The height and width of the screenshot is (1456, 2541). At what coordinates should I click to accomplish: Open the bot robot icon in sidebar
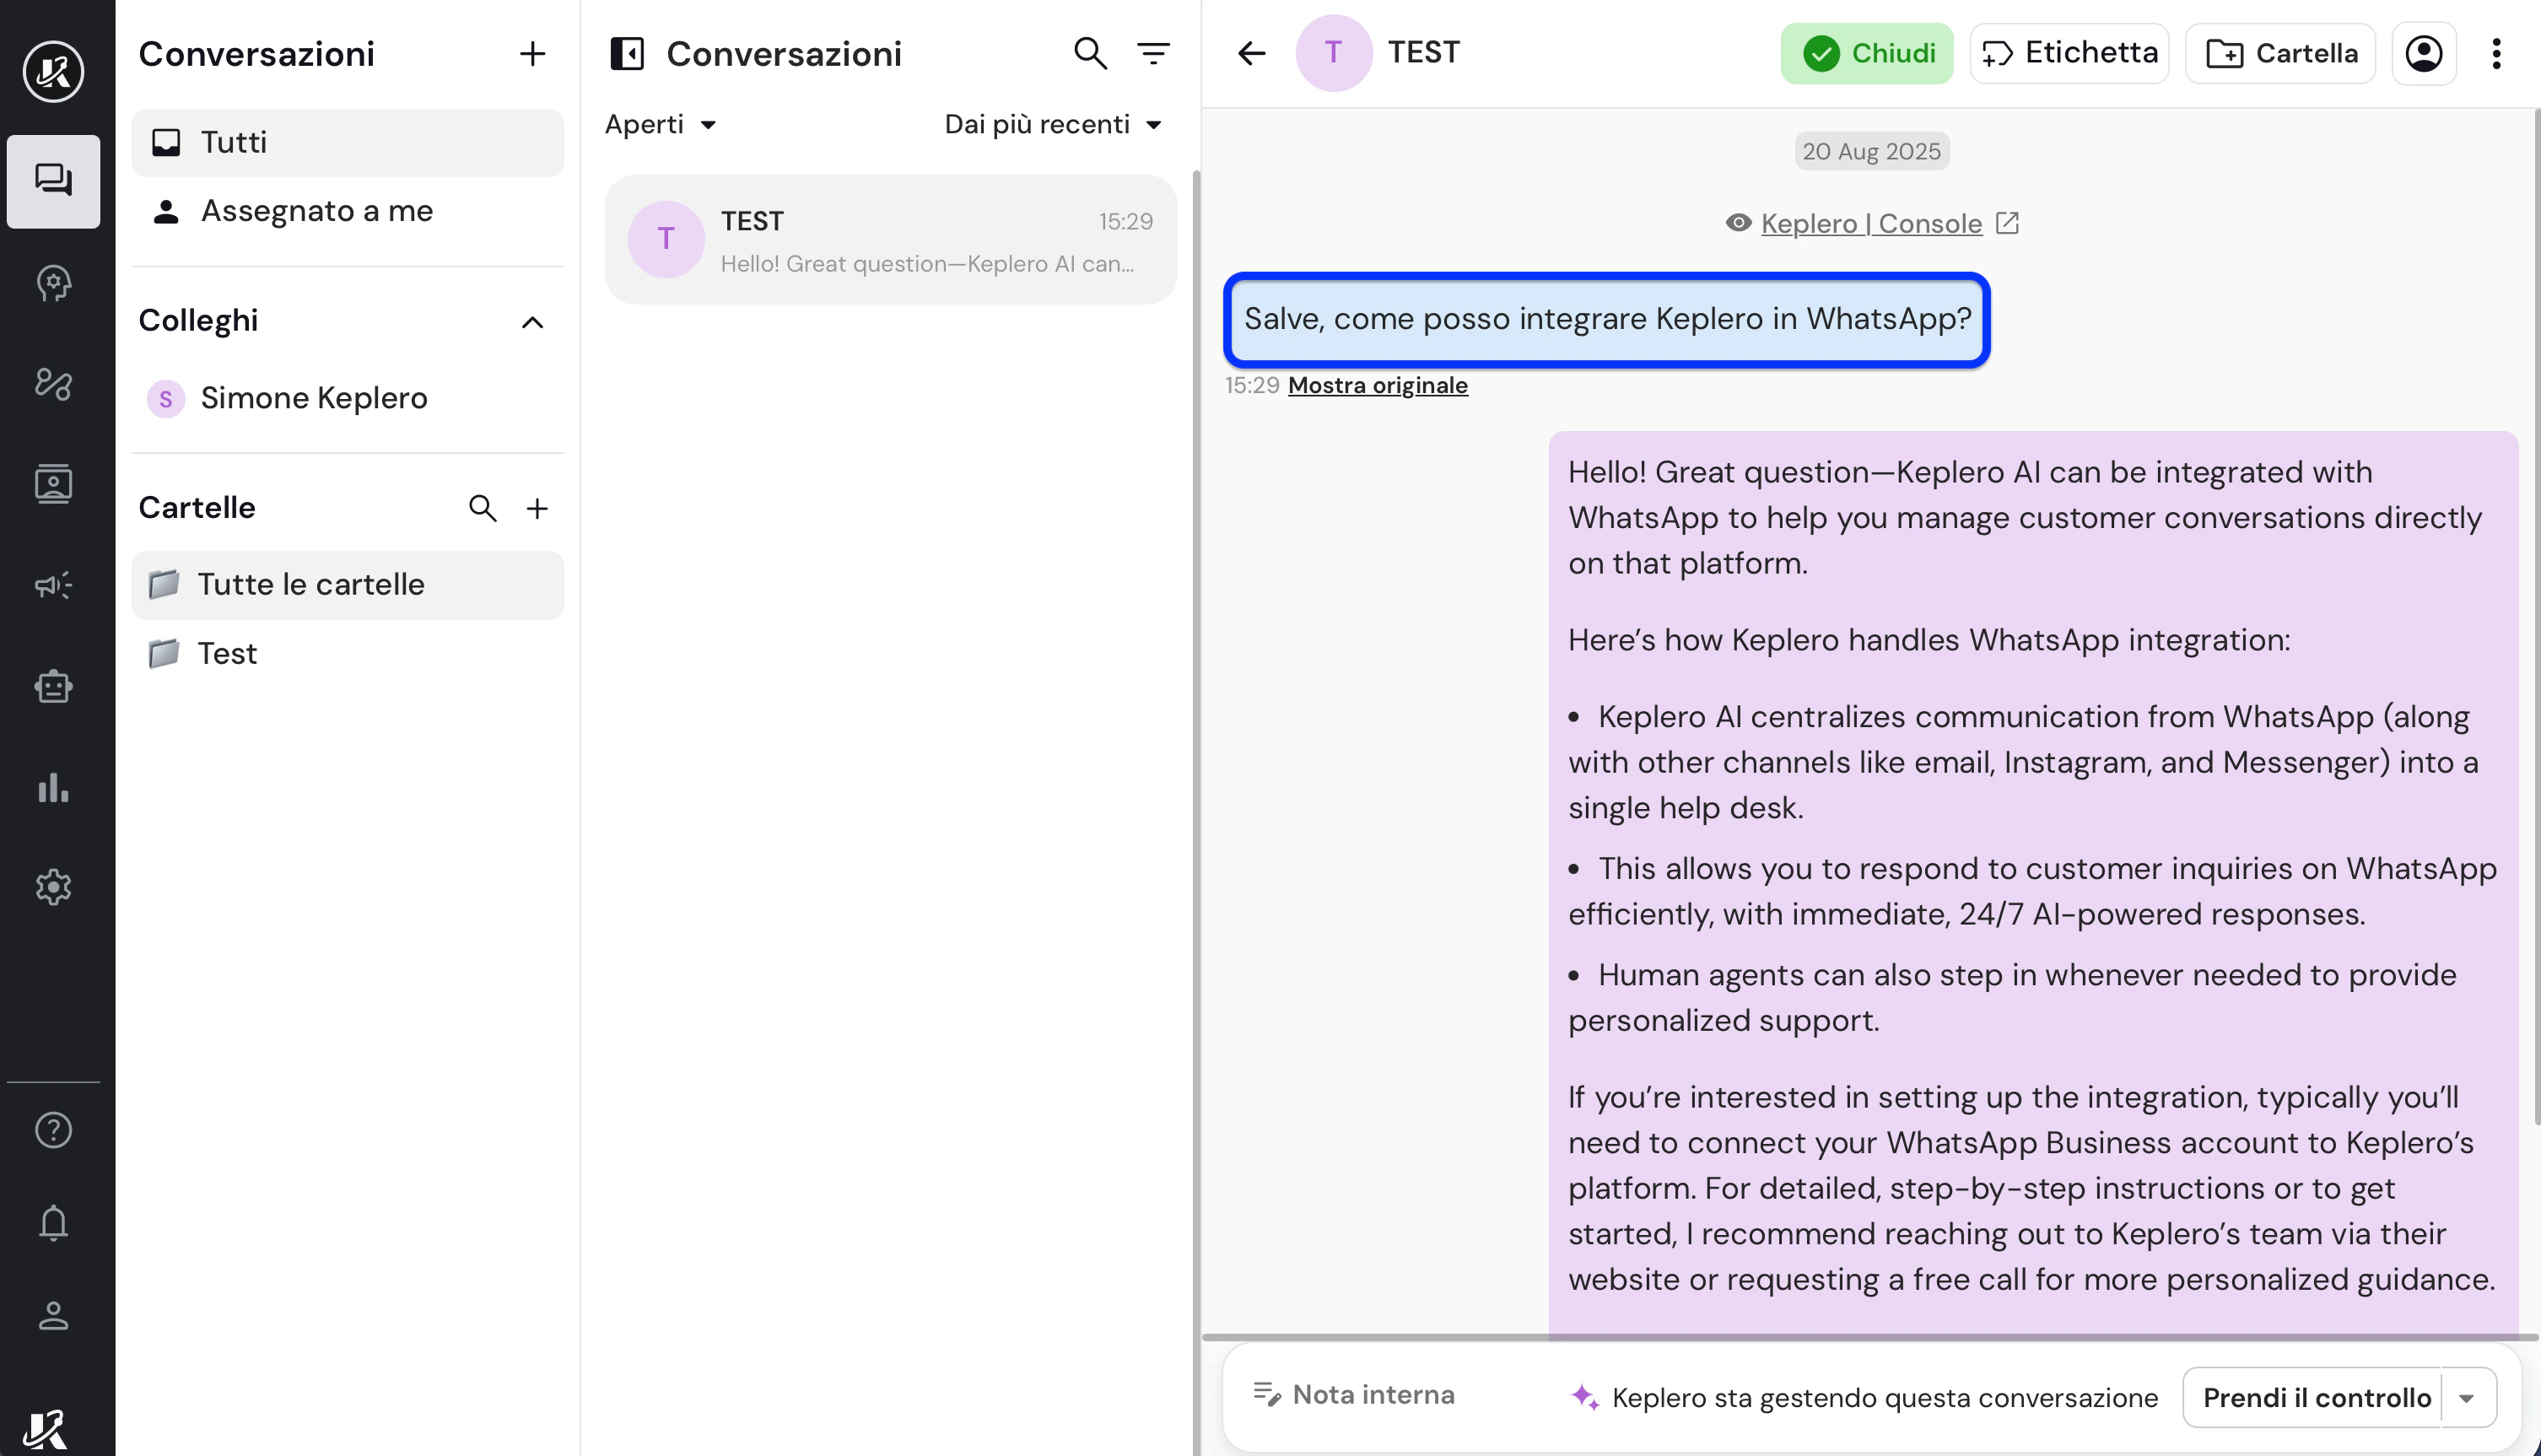53,686
